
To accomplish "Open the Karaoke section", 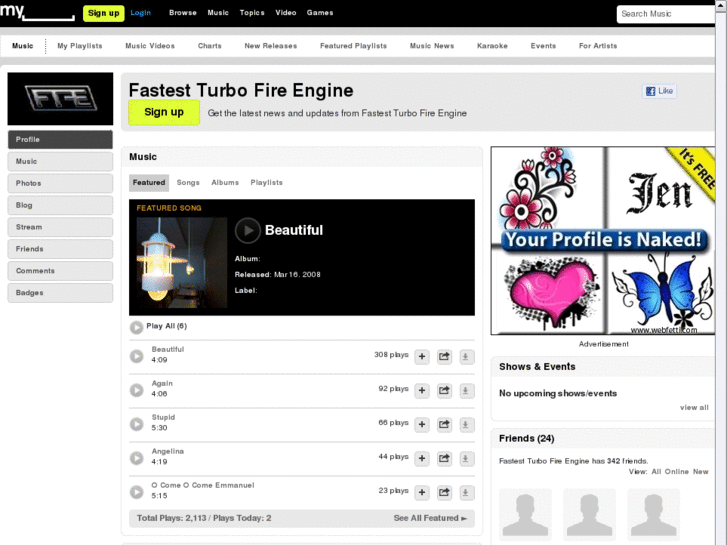I will click(492, 46).
